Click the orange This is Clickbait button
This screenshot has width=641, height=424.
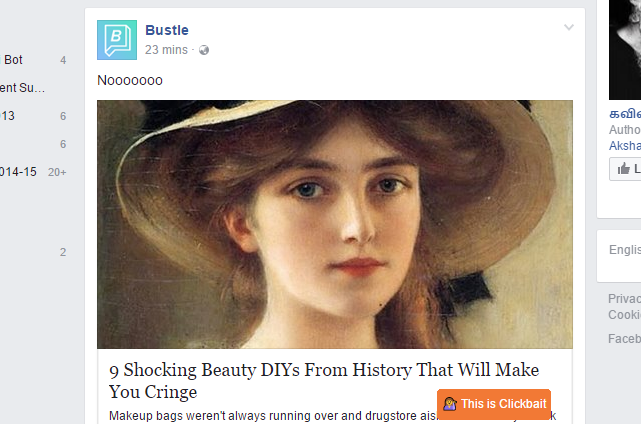click(x=494, y=404)
